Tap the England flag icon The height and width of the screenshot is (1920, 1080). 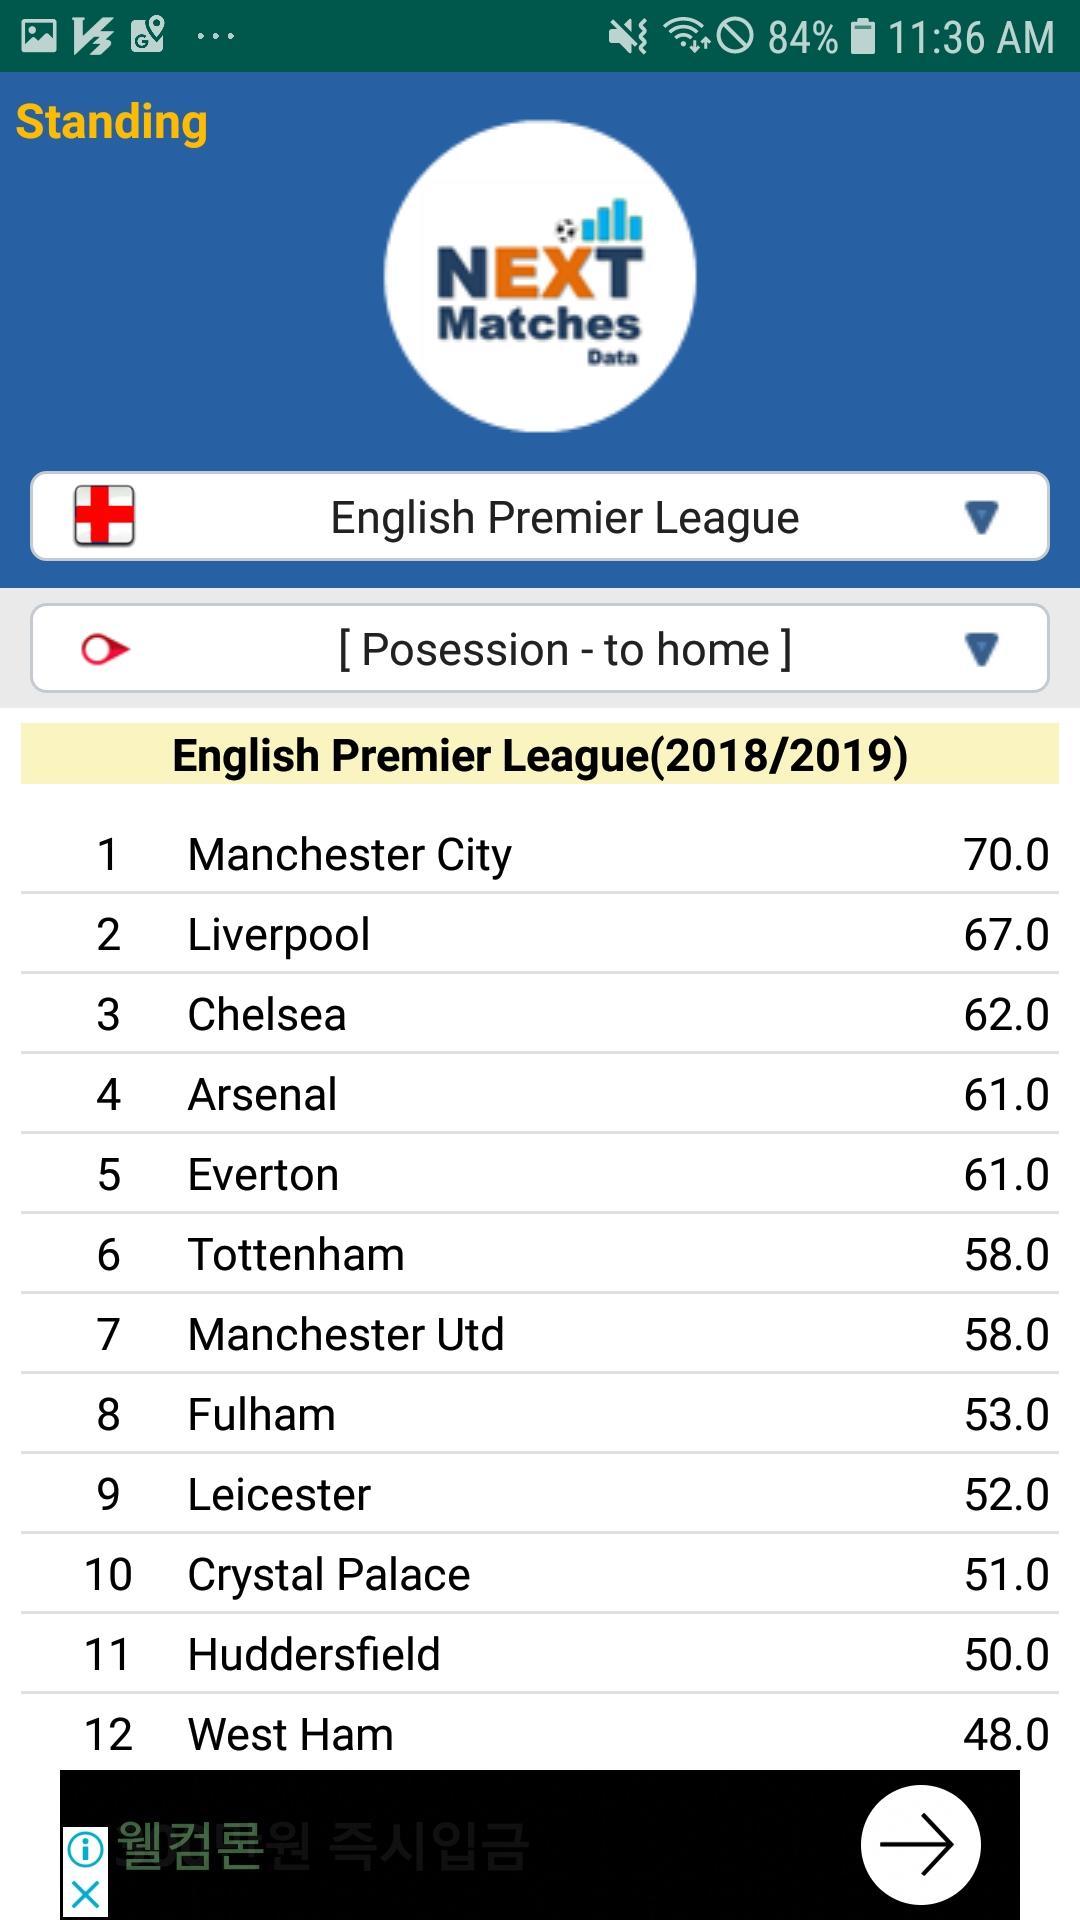(104, 516)
